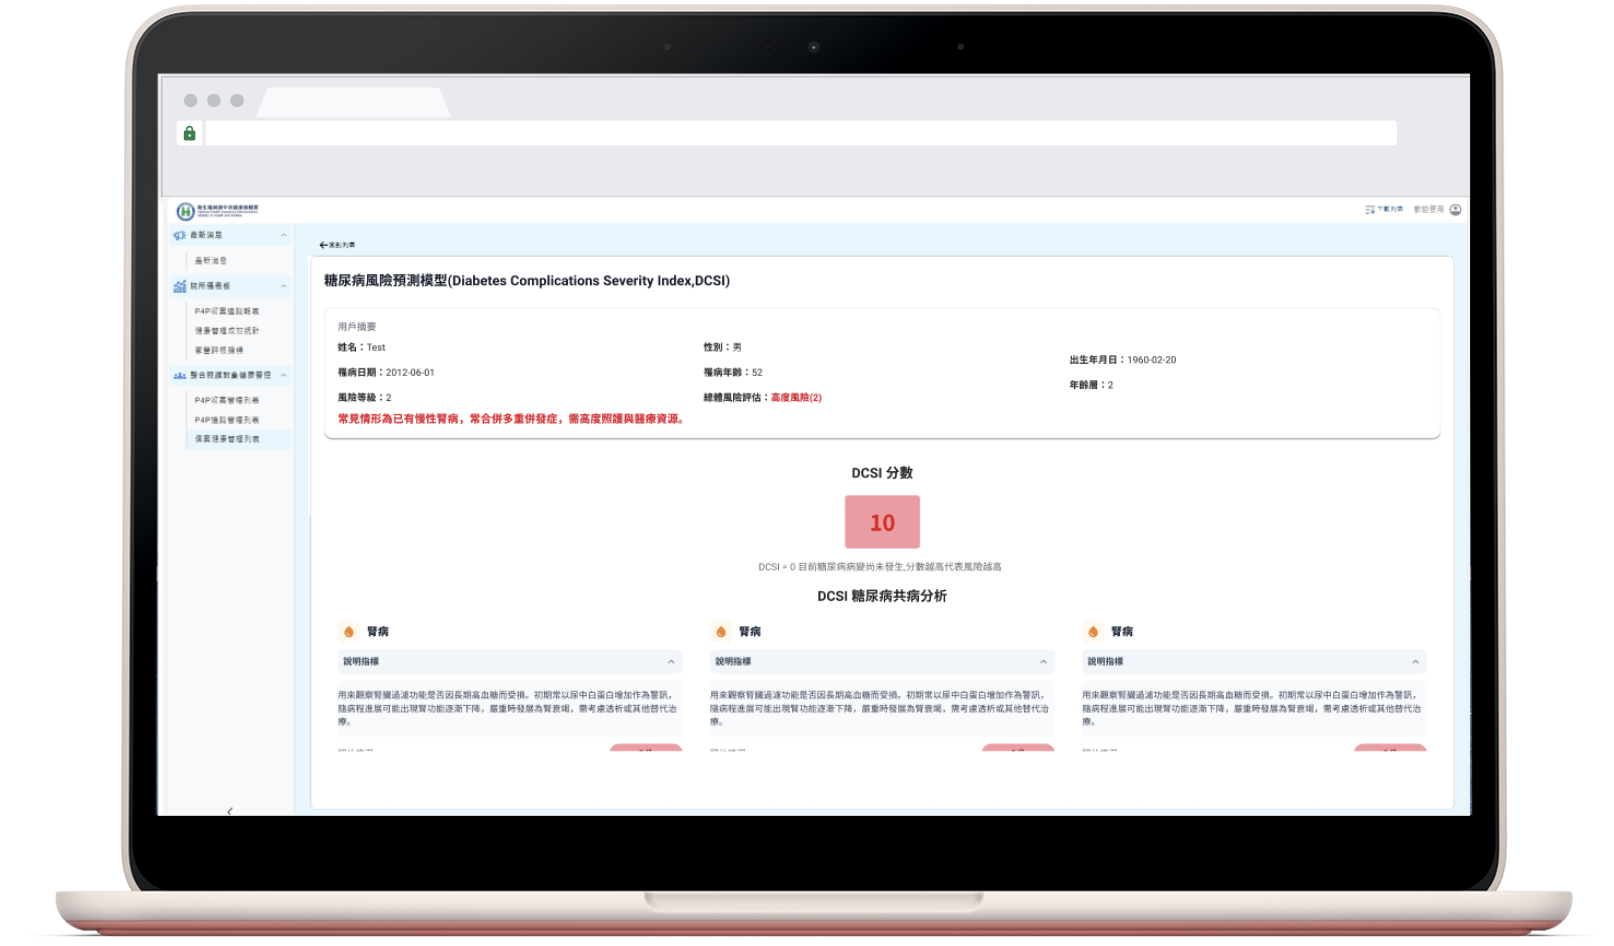This screenshot has width=1614, height=946.
Task: Click the megaphone icon beside 最新消息
Action: (179, 235)
